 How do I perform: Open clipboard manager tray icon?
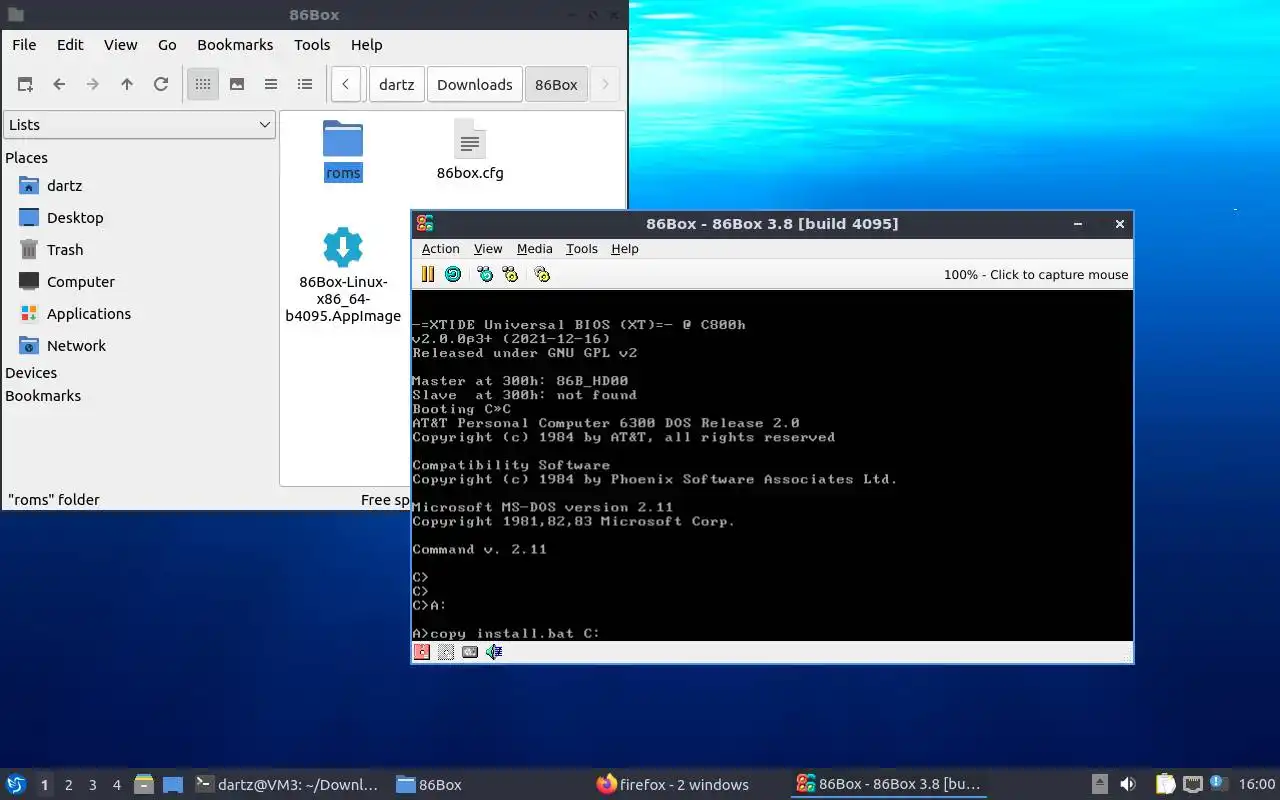point(1165,784)
